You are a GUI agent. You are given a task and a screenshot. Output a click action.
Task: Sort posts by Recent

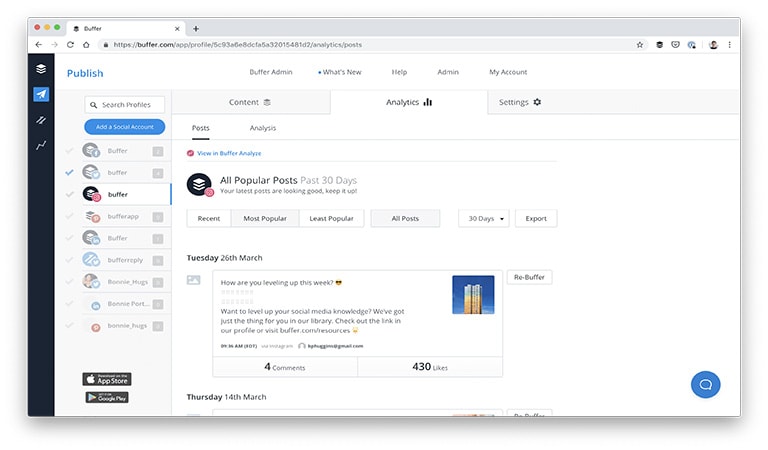pyautogui.click(x=209, y=218)
